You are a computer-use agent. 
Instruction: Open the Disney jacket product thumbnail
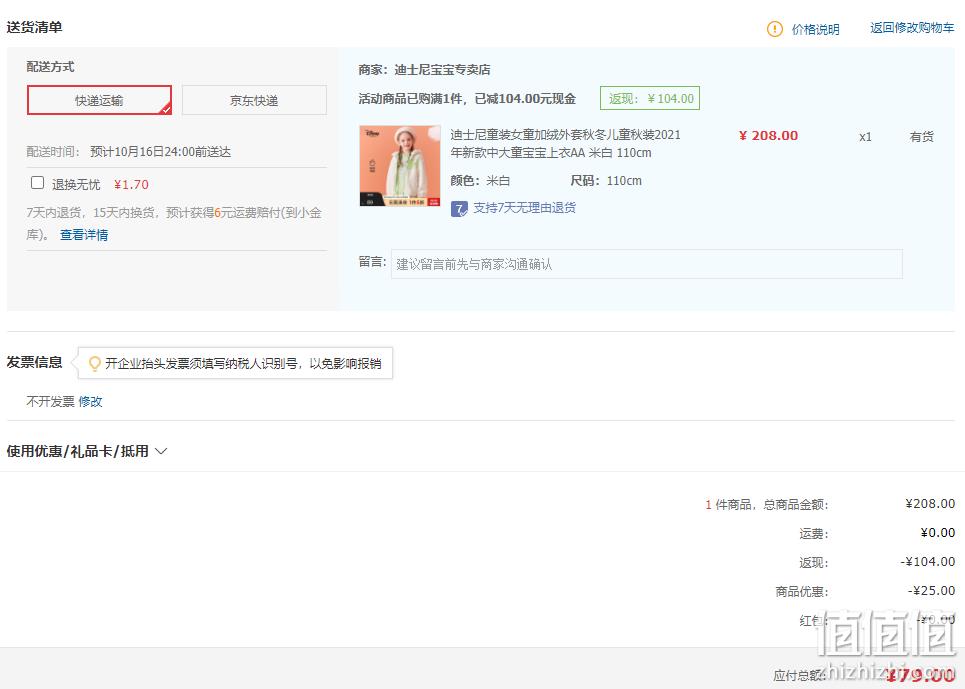tap(400, 165)
